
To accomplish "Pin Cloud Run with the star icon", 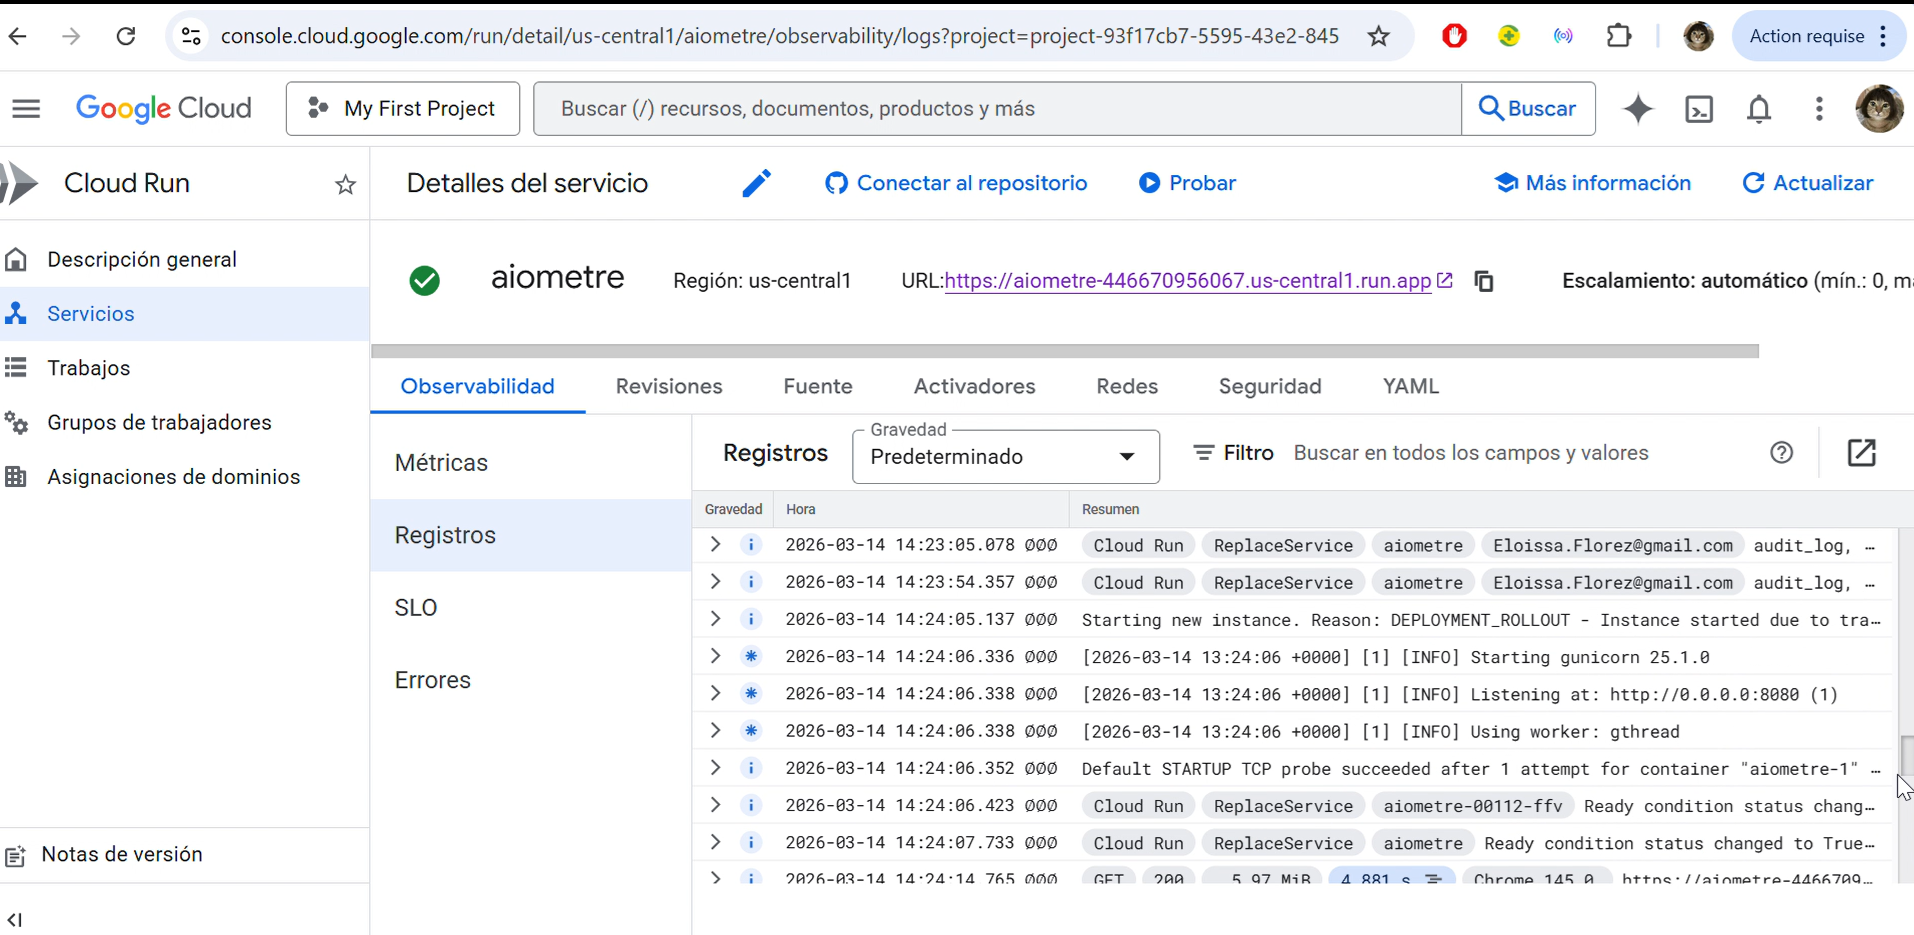I will point(345,184).
